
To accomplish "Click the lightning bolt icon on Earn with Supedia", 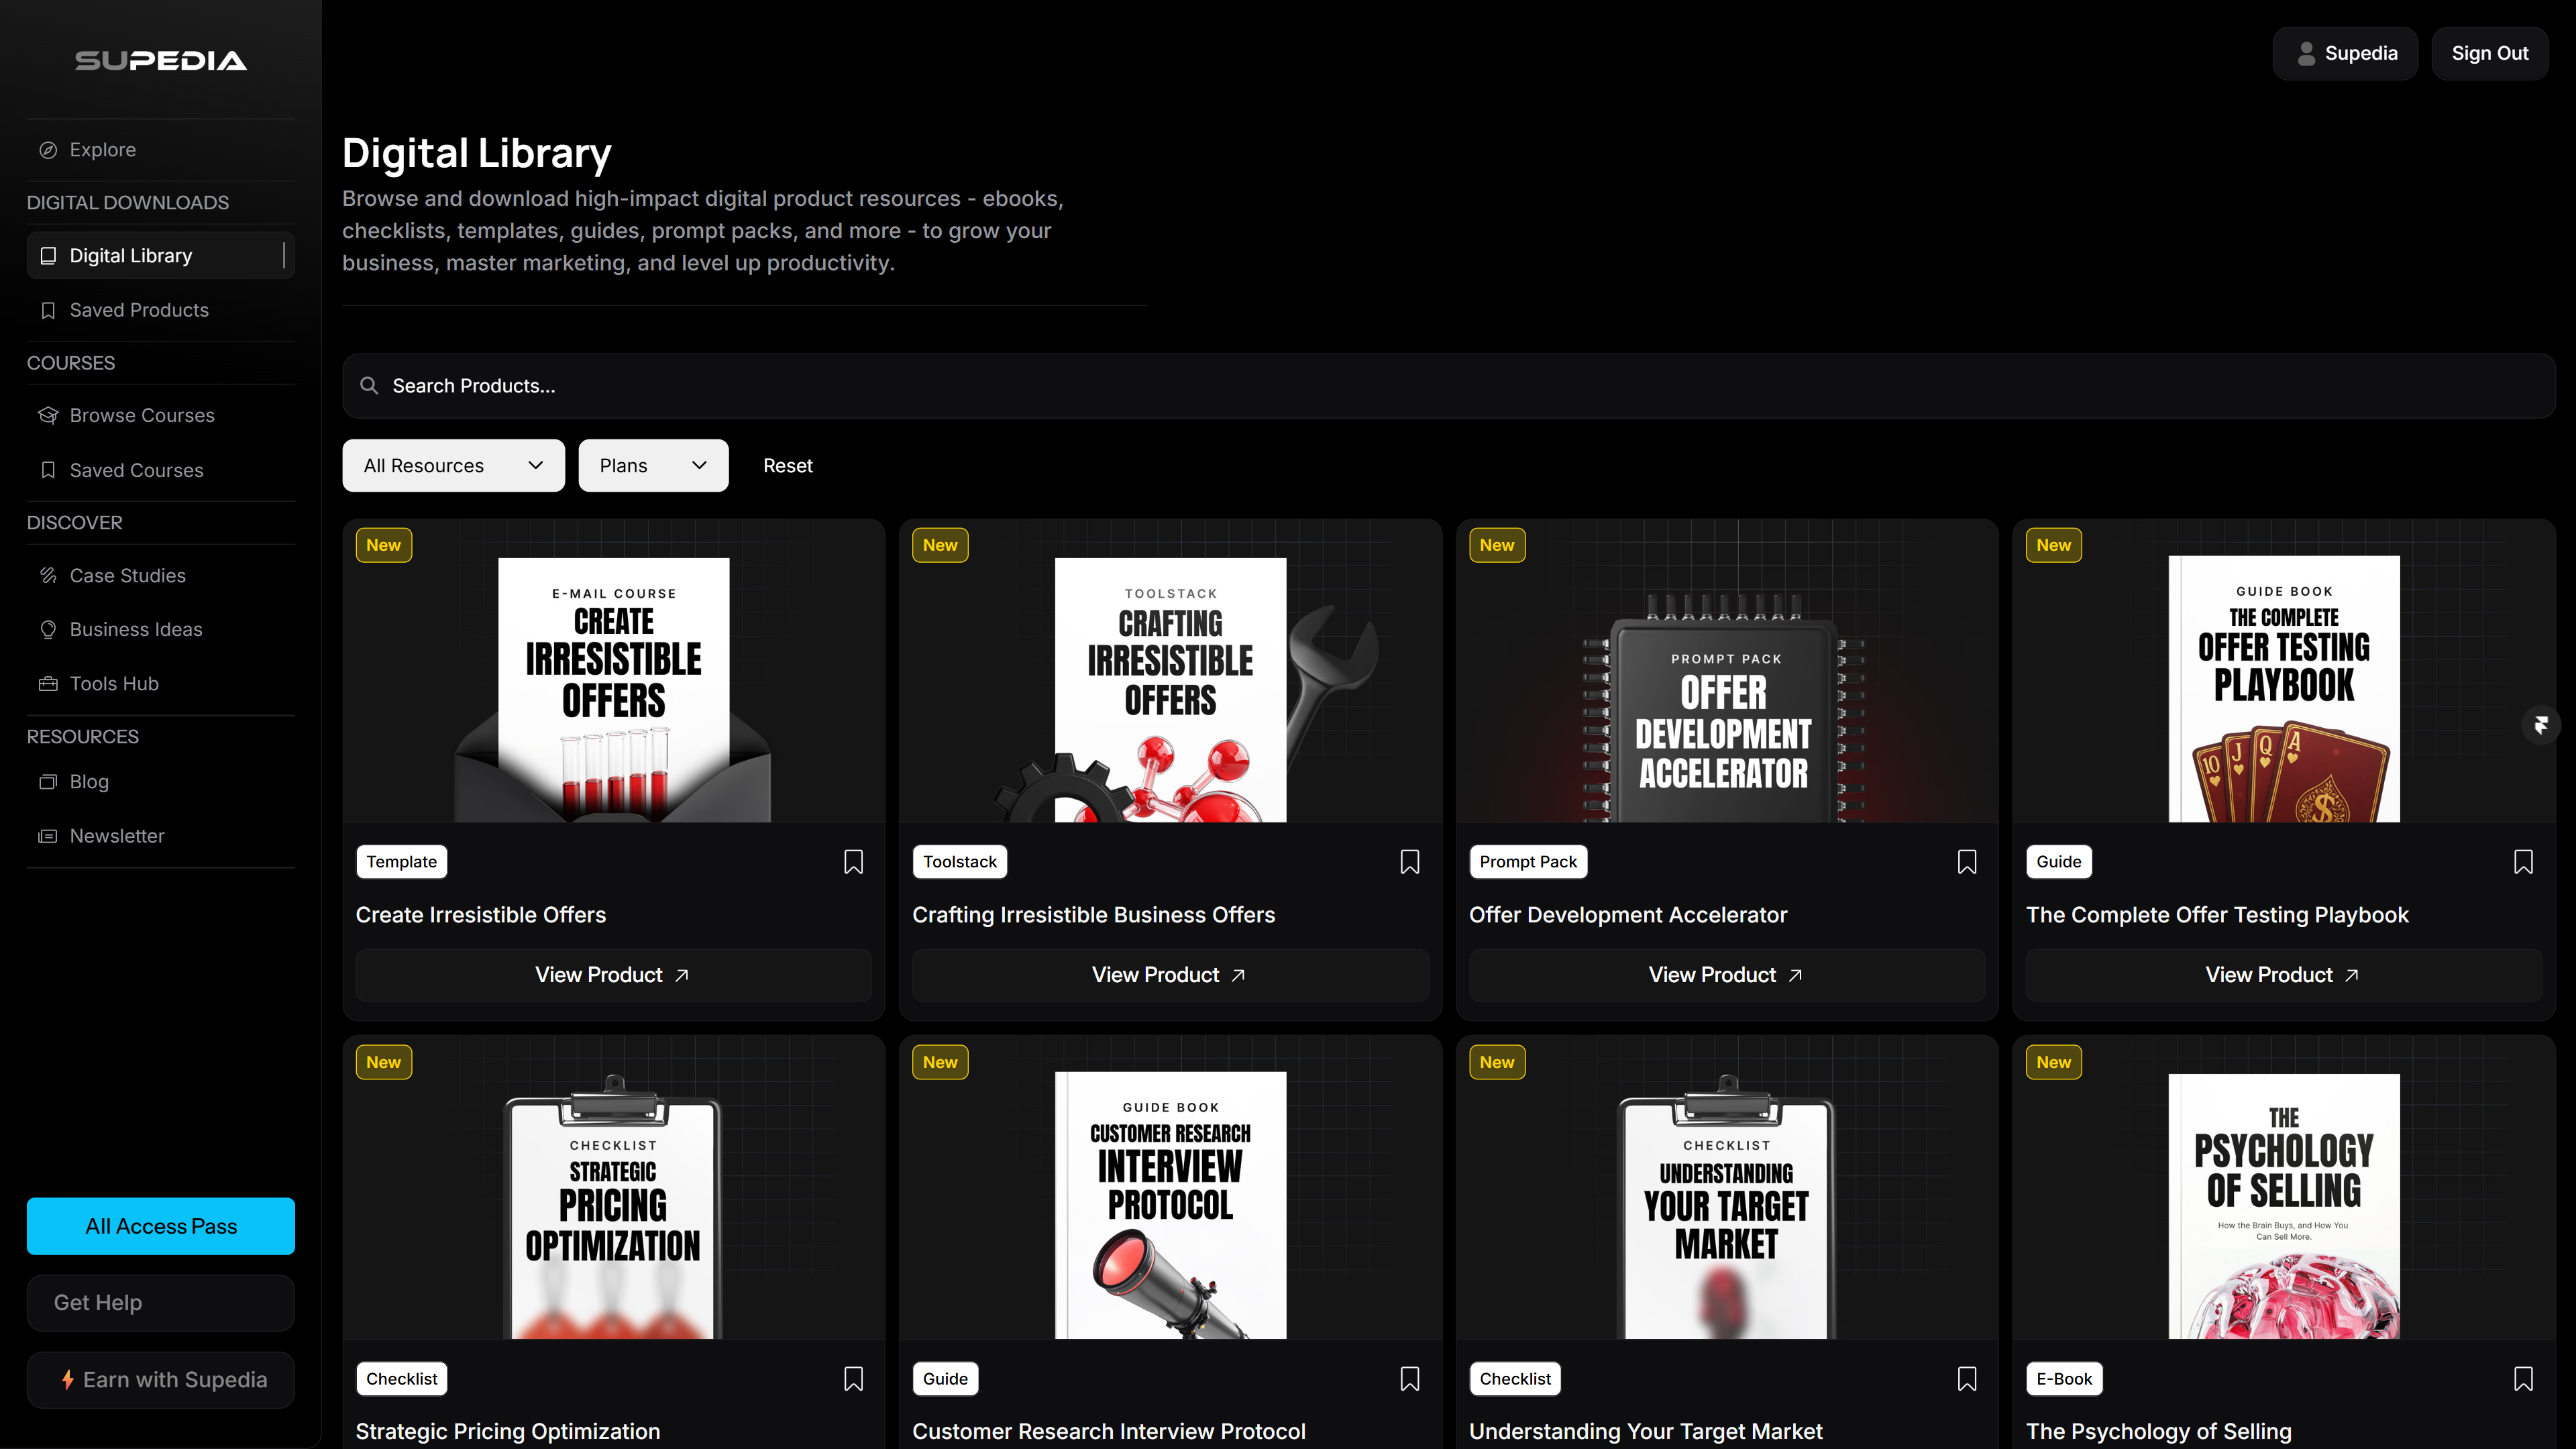I will [x=68, y=1380].
